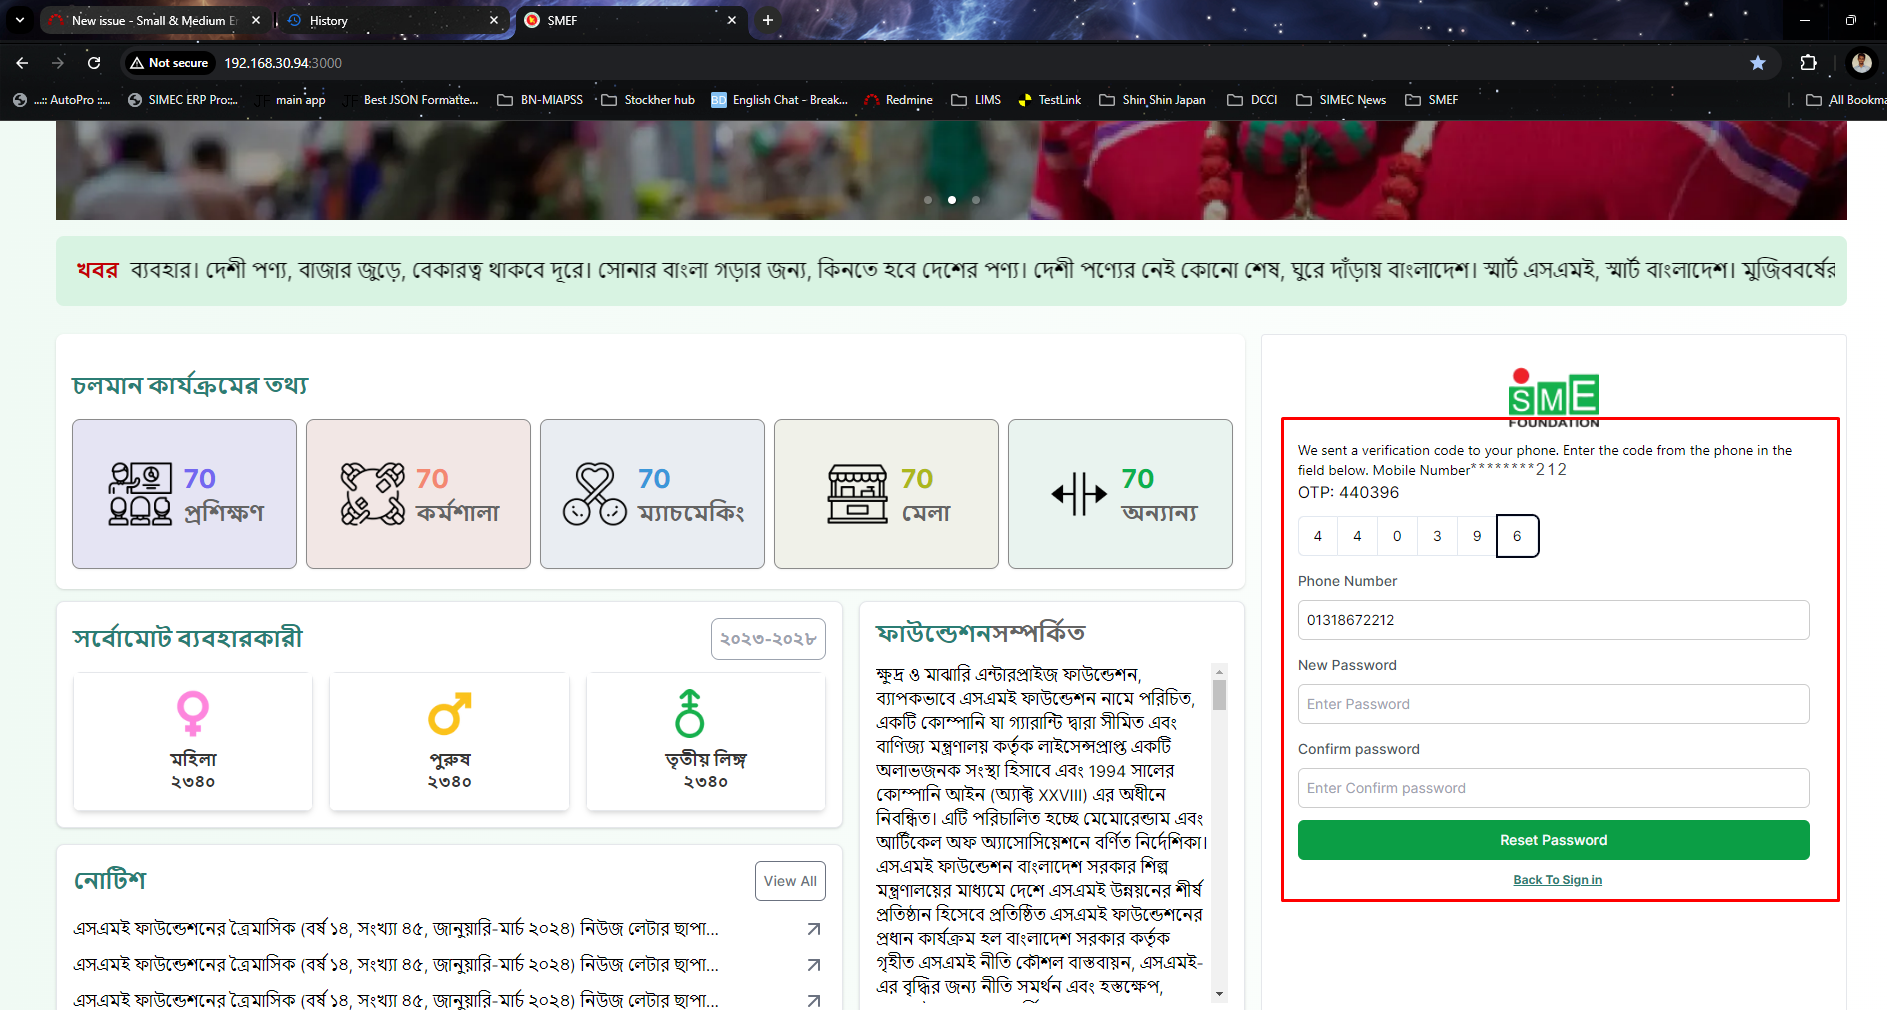This screenshot has width=1887, height=1010.
Task: Click the খবর news ticker label
Action: 97,270
